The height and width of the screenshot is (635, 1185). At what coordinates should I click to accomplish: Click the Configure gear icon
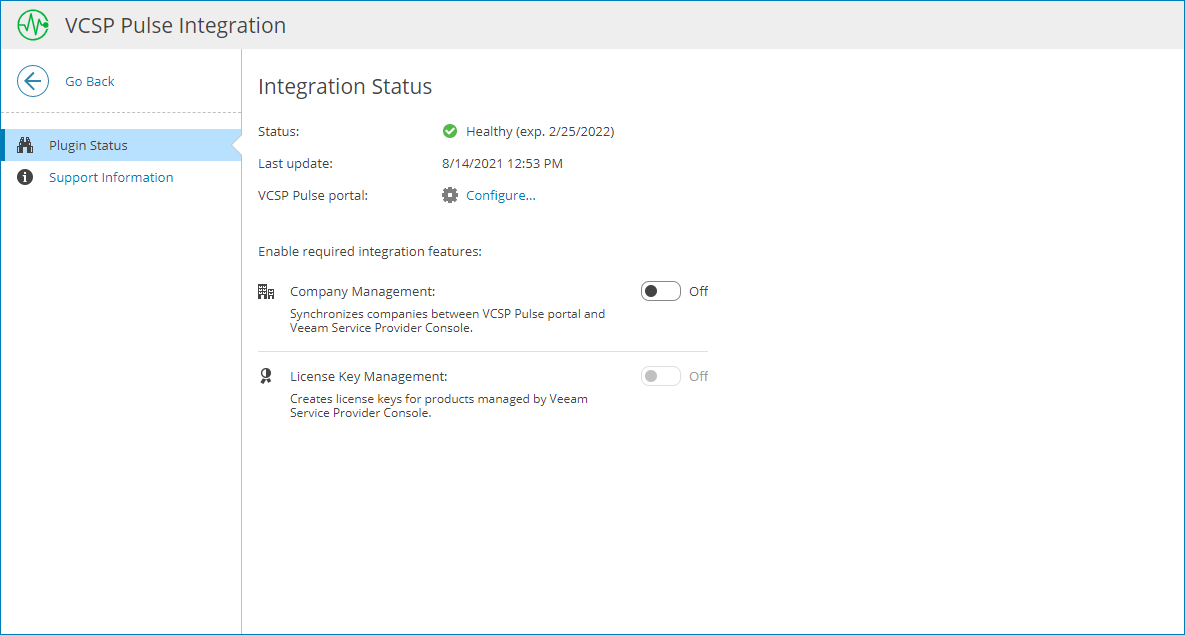(450, 195)
